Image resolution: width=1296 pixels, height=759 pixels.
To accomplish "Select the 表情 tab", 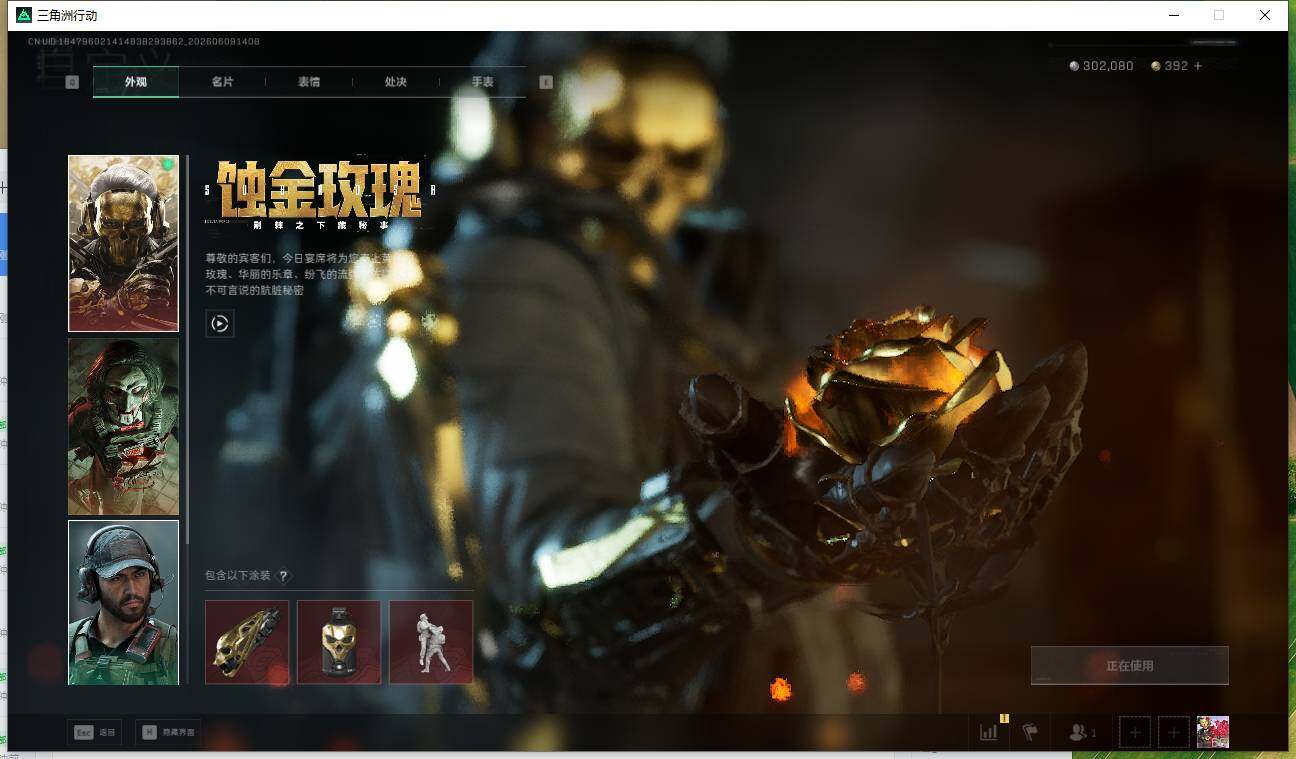I will coord(309,82).
